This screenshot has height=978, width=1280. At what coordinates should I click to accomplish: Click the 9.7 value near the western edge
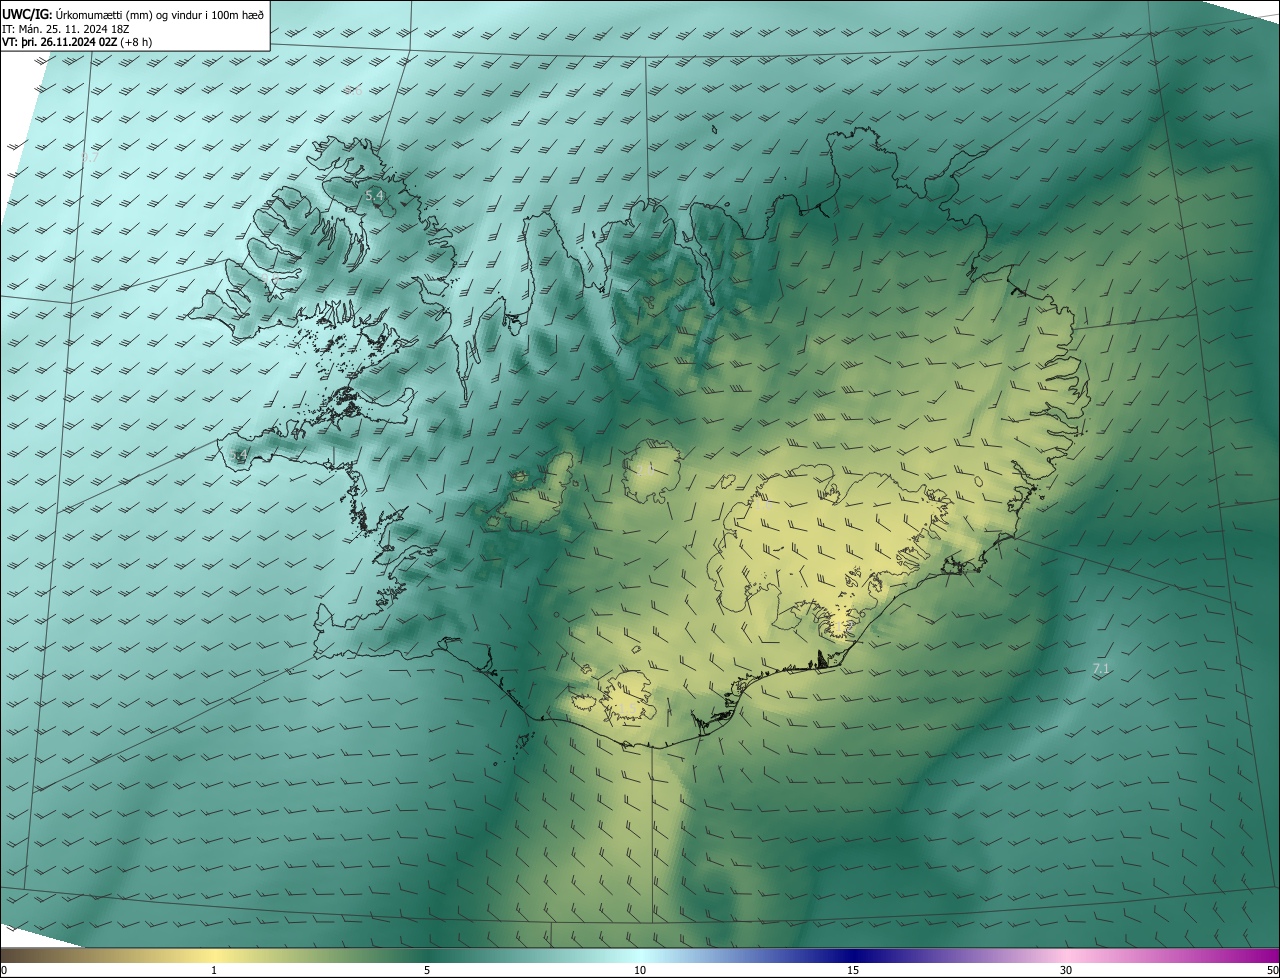(90, 158)
